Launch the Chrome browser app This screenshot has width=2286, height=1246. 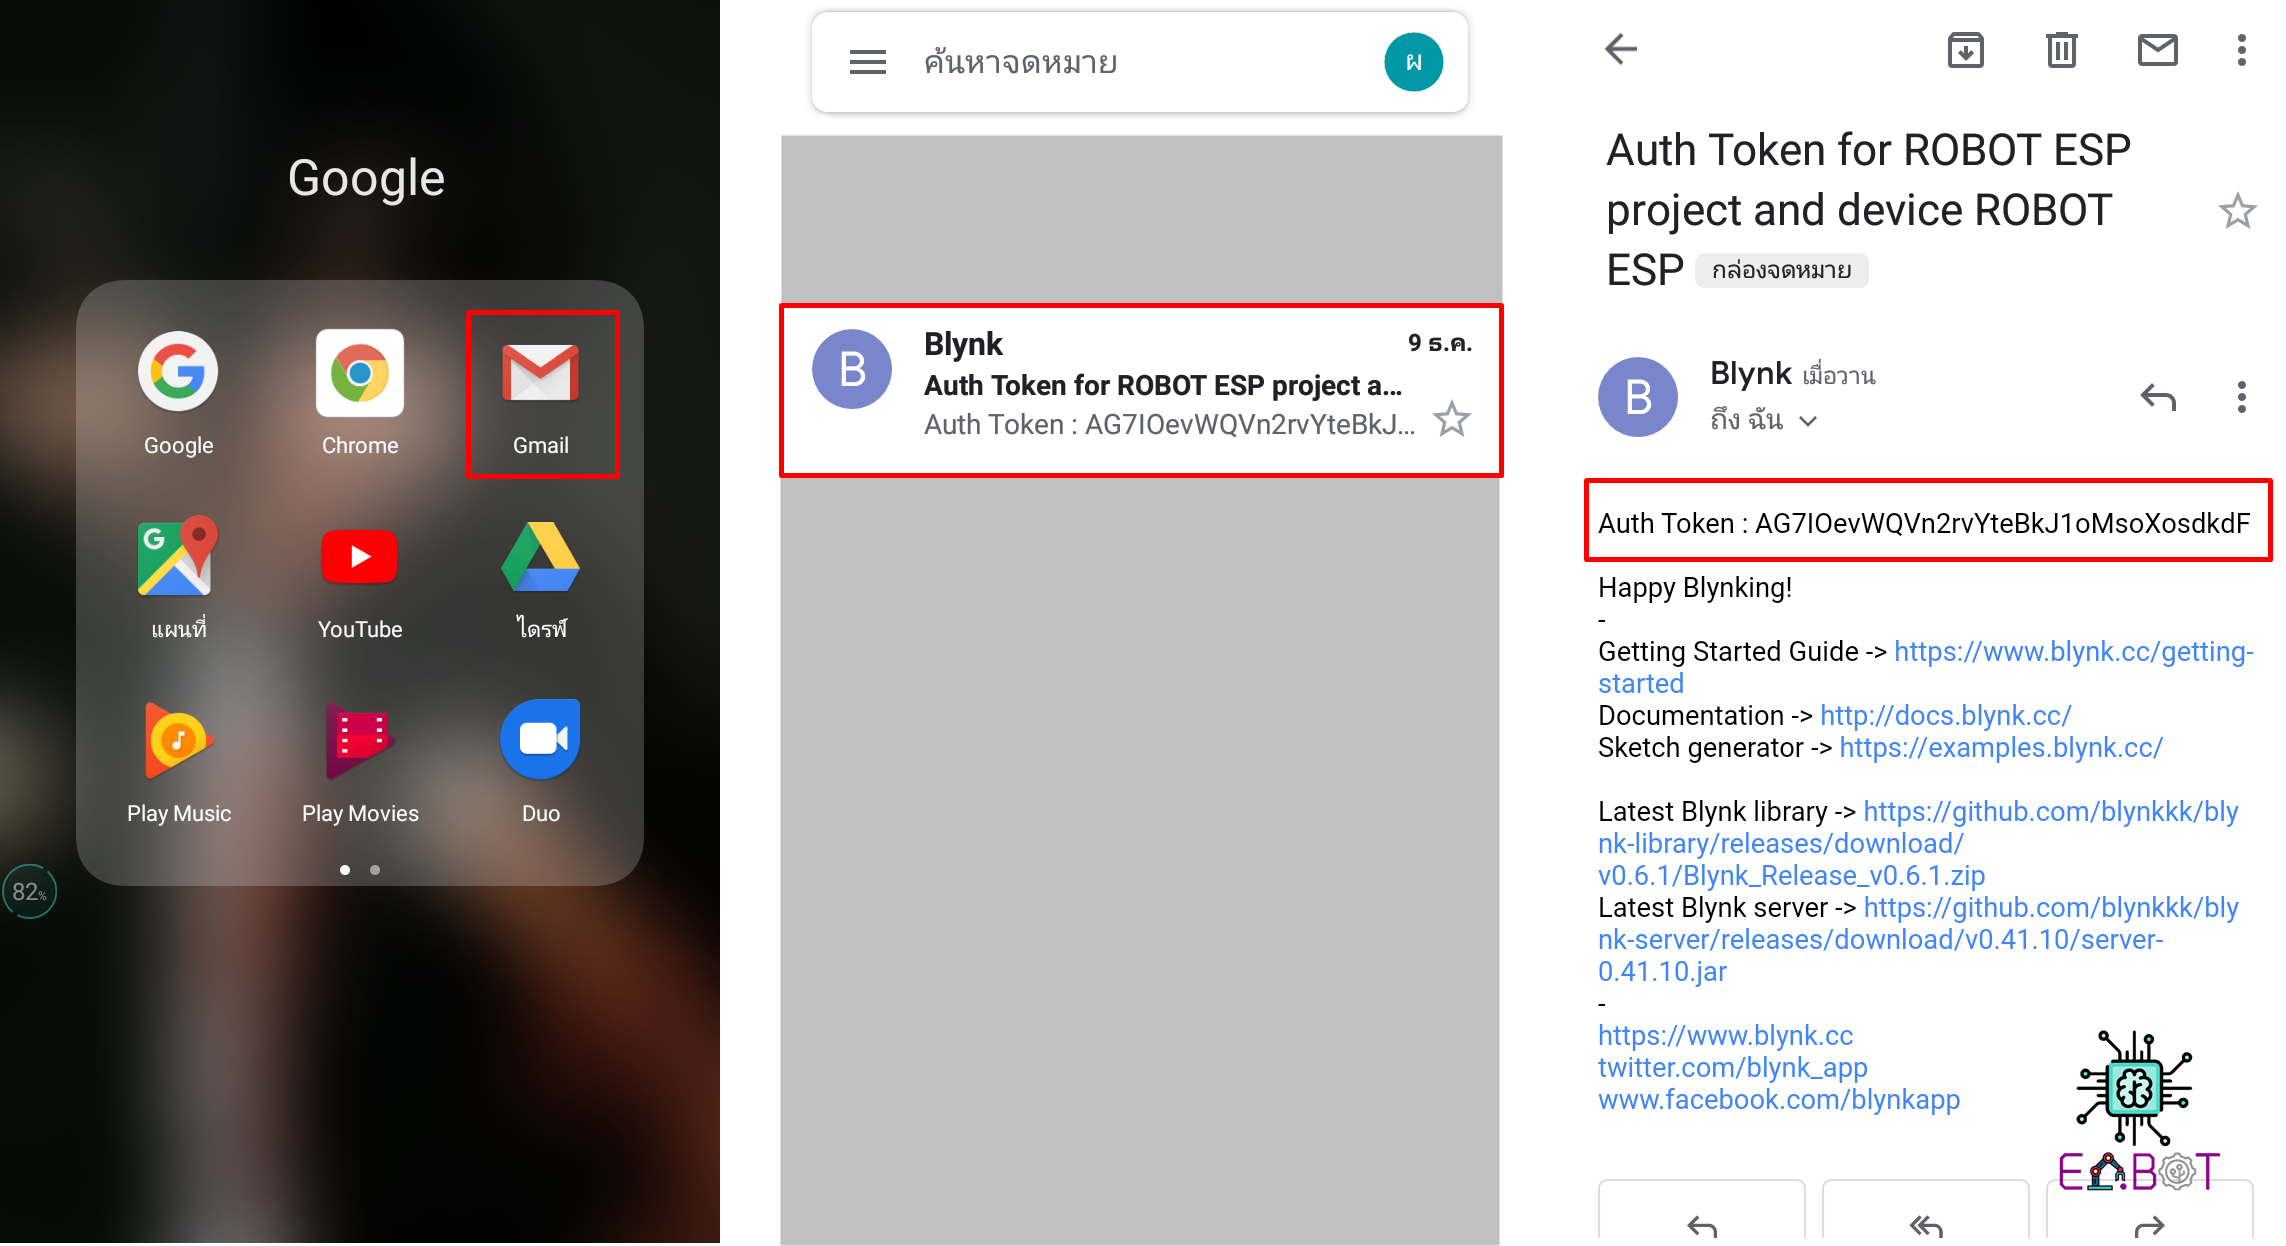tap(360, 392)
